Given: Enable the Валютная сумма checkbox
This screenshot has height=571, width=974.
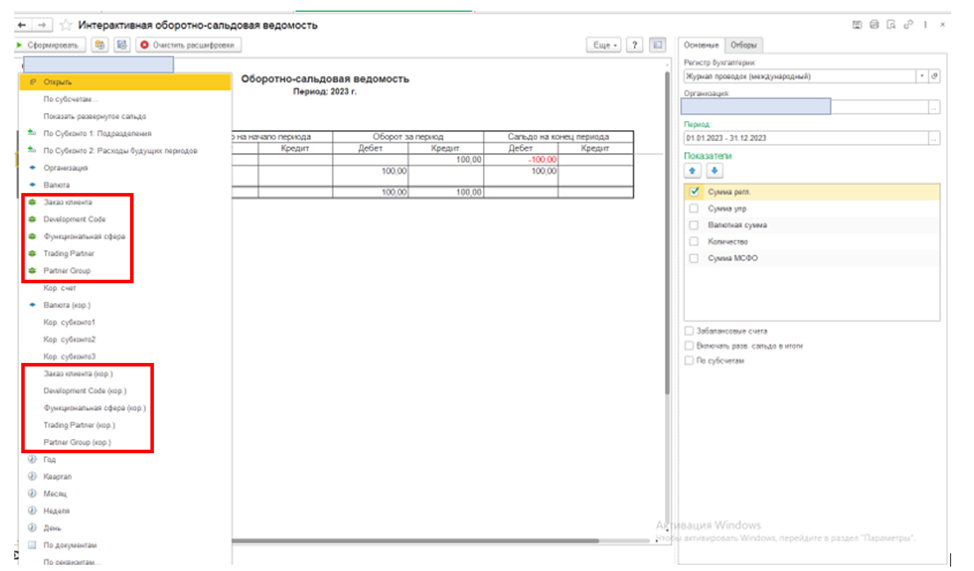Looking at the screenshot, I should pos(693,225).
